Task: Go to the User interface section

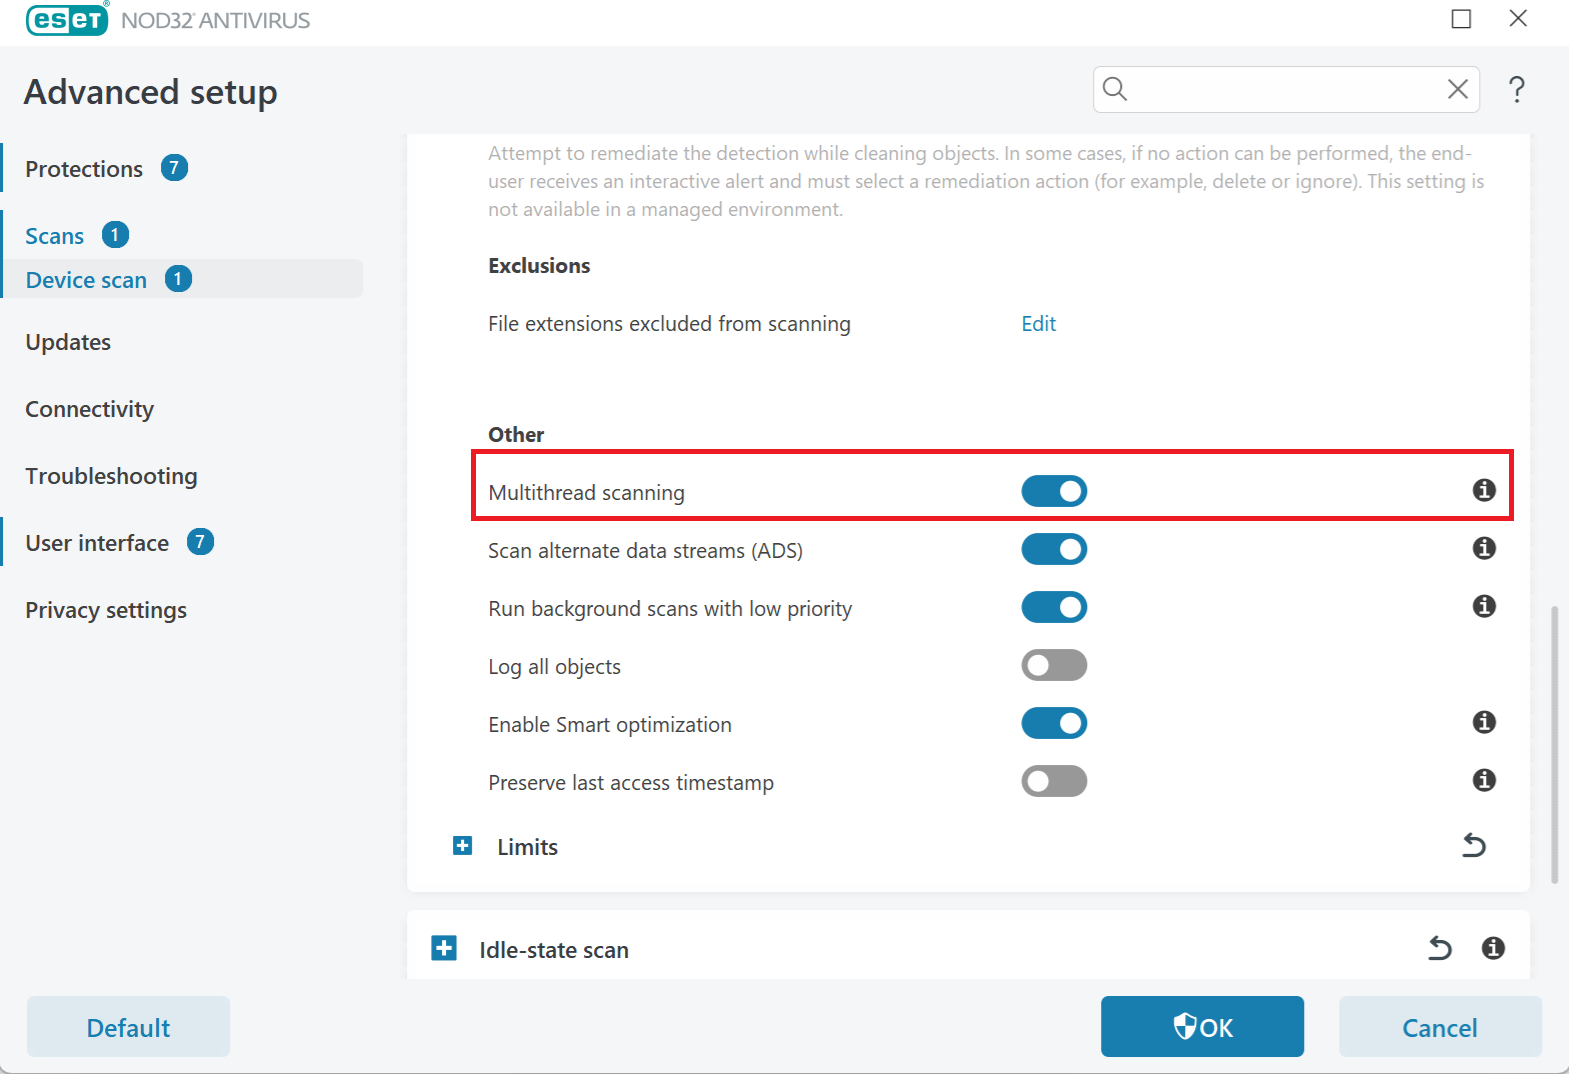Action: 97,543
